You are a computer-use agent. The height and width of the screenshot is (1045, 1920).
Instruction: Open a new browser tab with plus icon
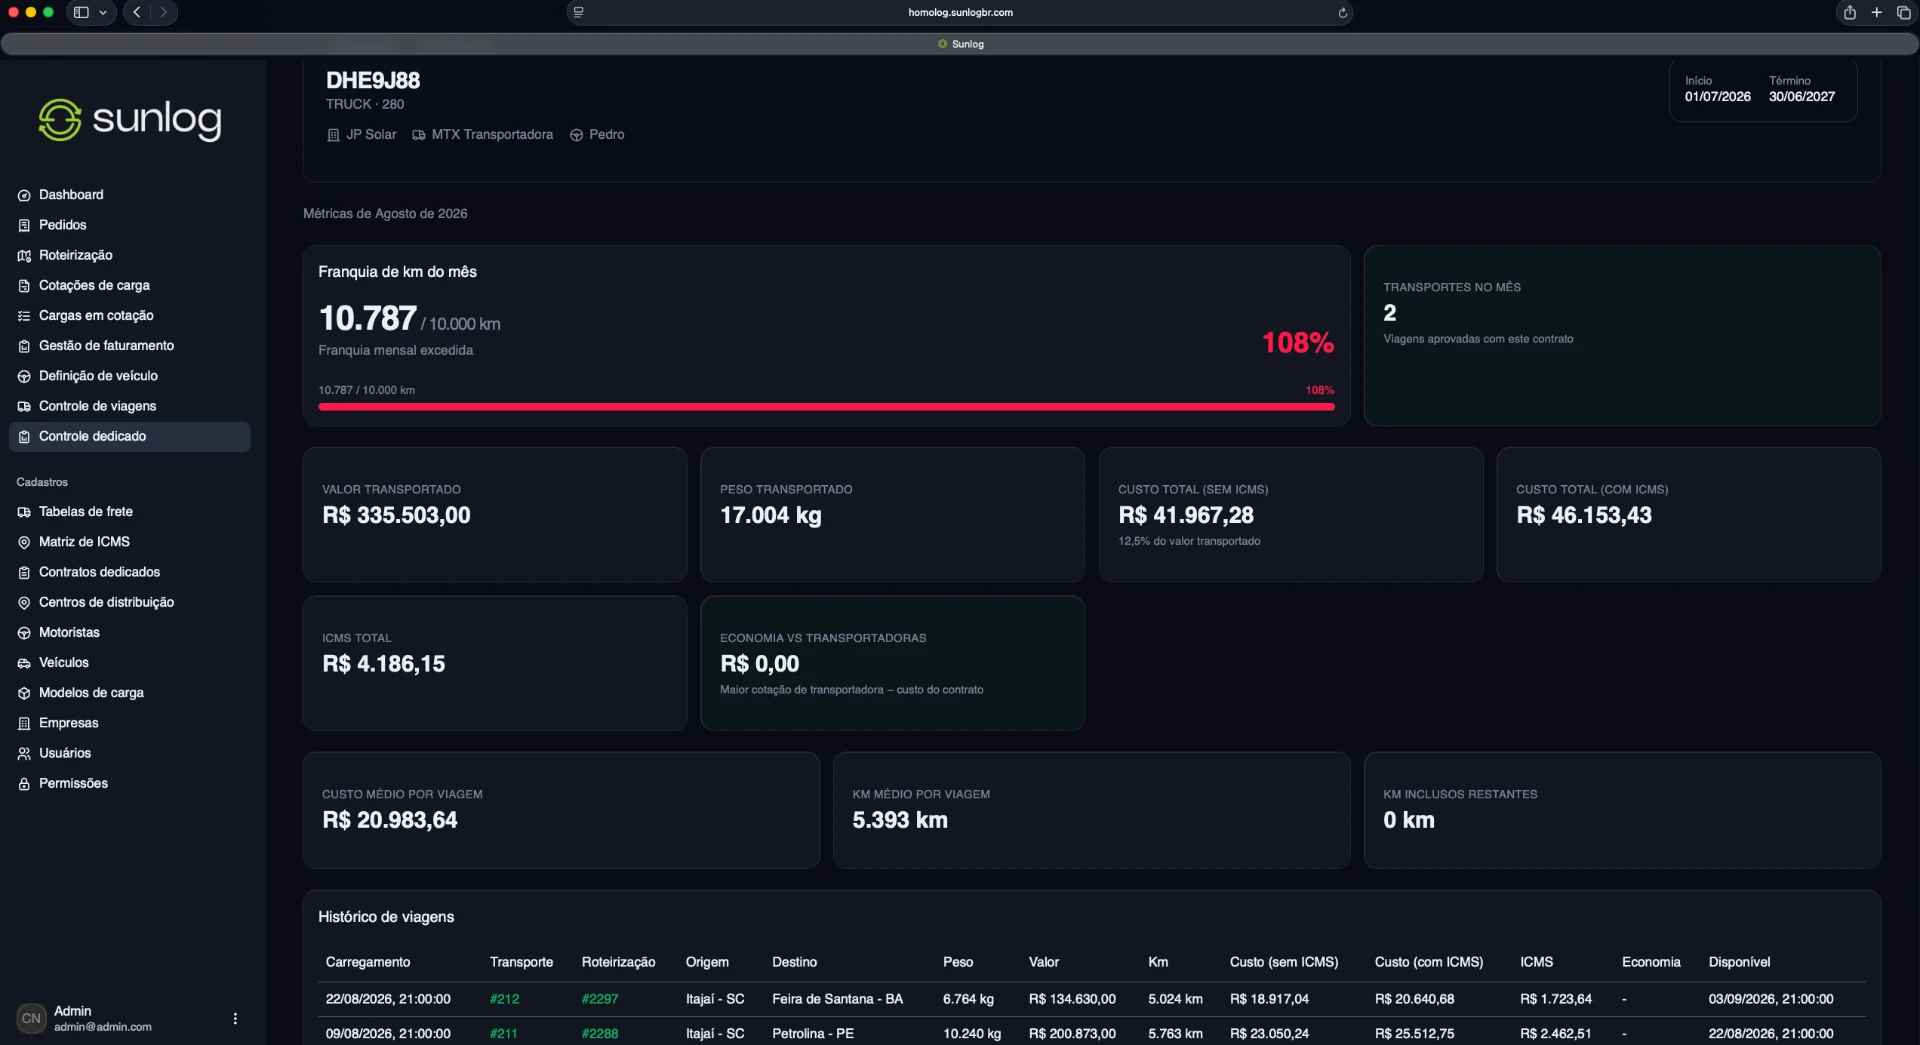1876,13
